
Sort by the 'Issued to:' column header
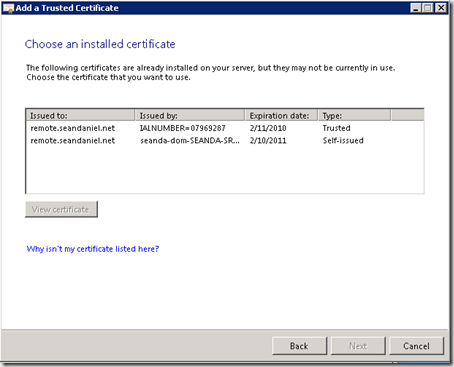pyautogui.click(x=80, y=115)
